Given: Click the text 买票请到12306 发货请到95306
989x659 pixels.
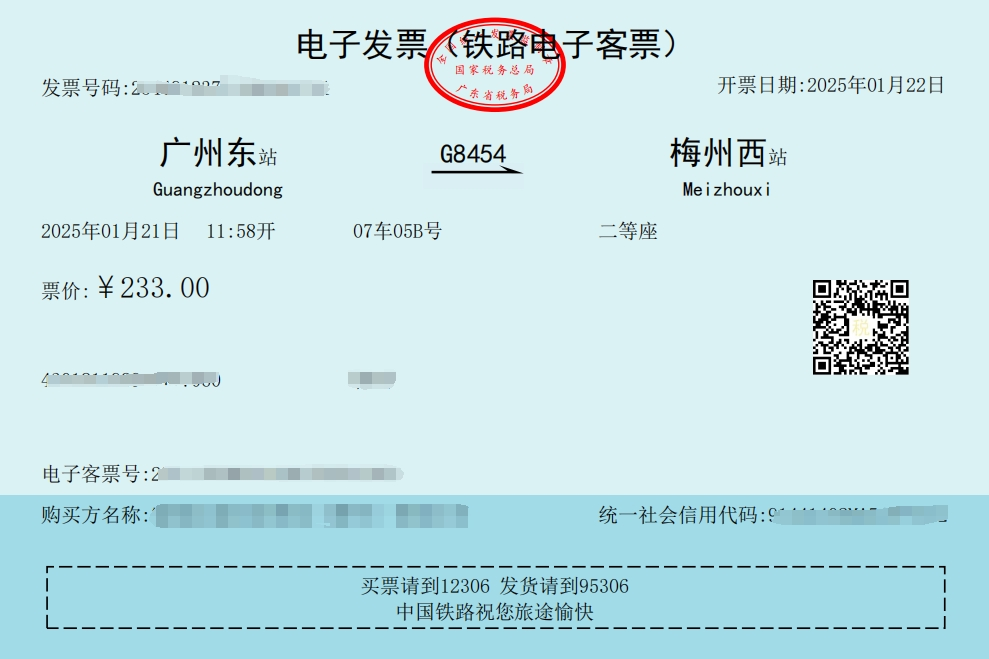Looking at the screenshot, I should [495, 586].
